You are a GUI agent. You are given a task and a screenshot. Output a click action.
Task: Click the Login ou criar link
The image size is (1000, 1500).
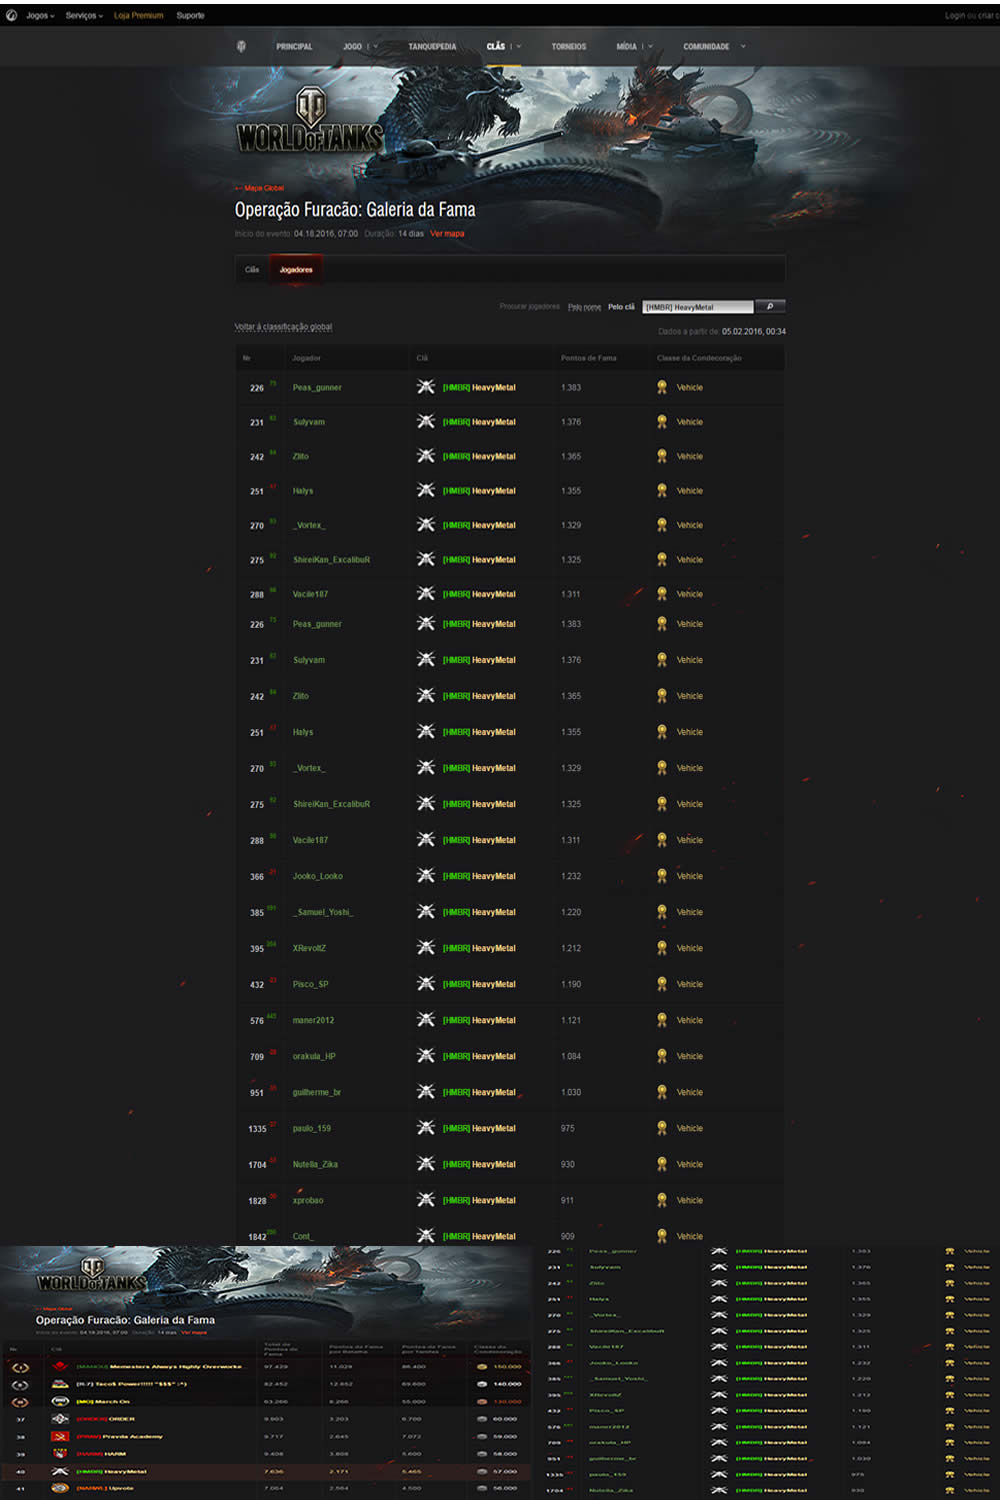pos(970,16)
